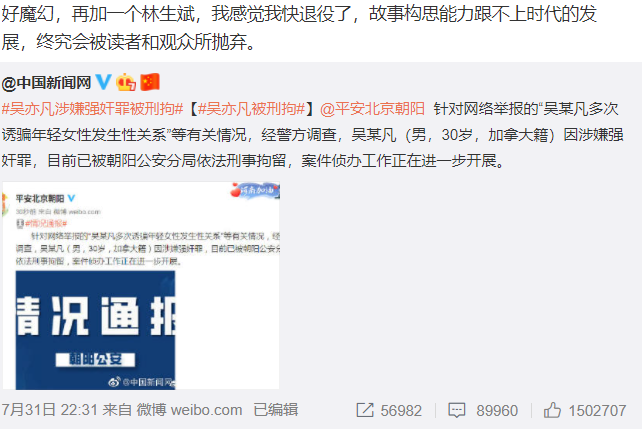
Task: Click the Chinese flag icon
Action: (150, 82)
